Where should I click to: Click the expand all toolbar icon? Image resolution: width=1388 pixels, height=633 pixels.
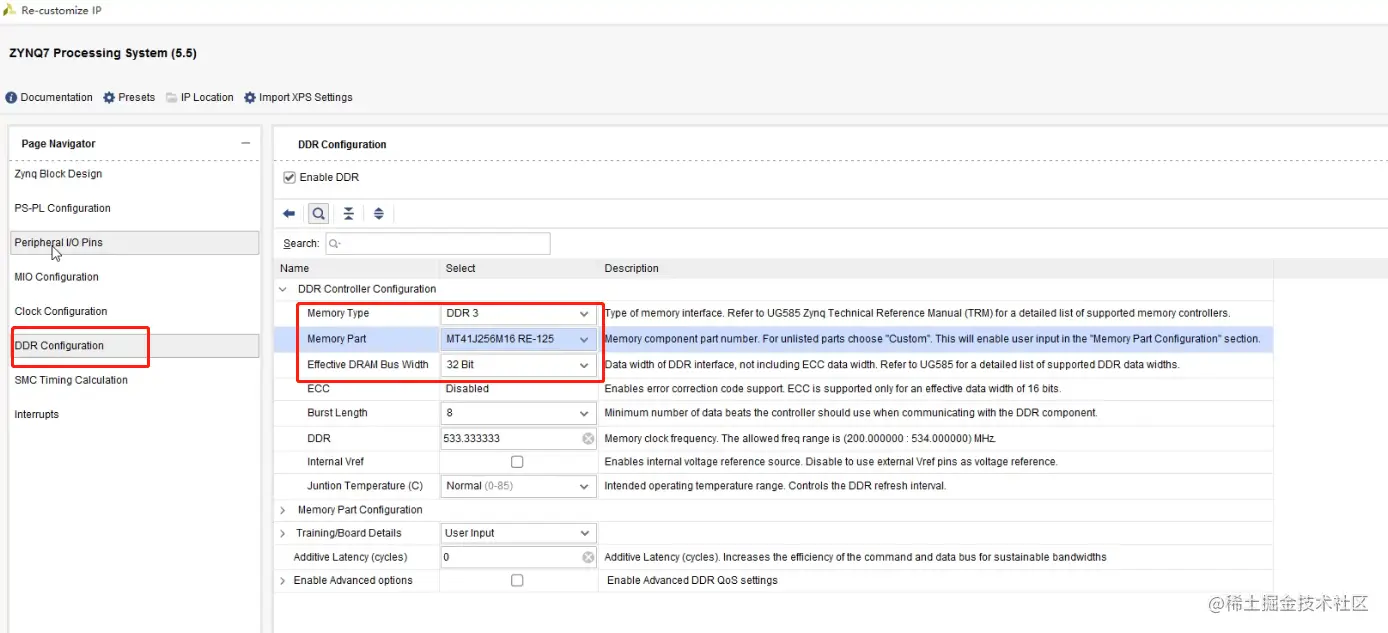pyautogui.click(x=379, y=213)
